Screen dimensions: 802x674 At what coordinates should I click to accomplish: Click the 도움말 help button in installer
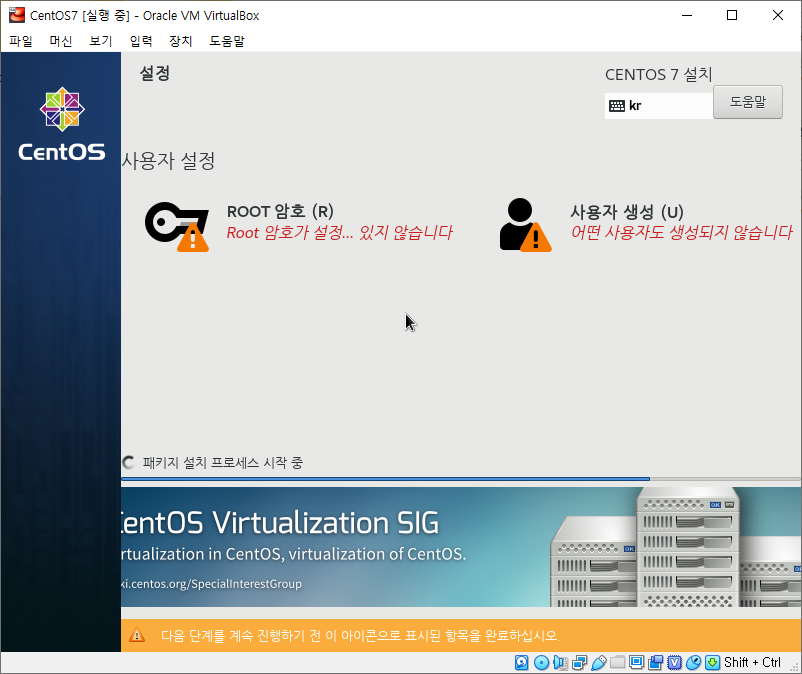coord(748,102)
